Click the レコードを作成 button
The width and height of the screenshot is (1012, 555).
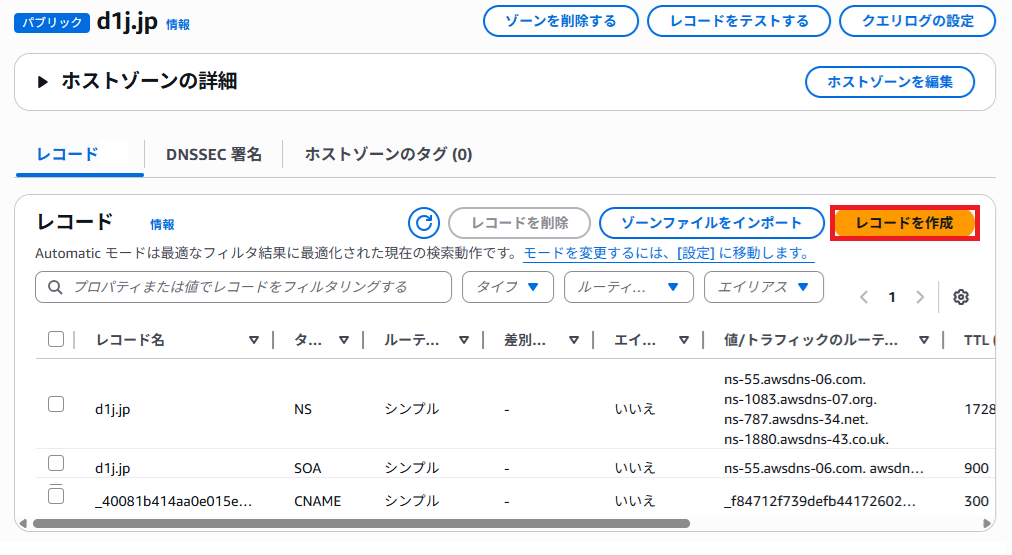pyautogui.click(x=904, y=223)
